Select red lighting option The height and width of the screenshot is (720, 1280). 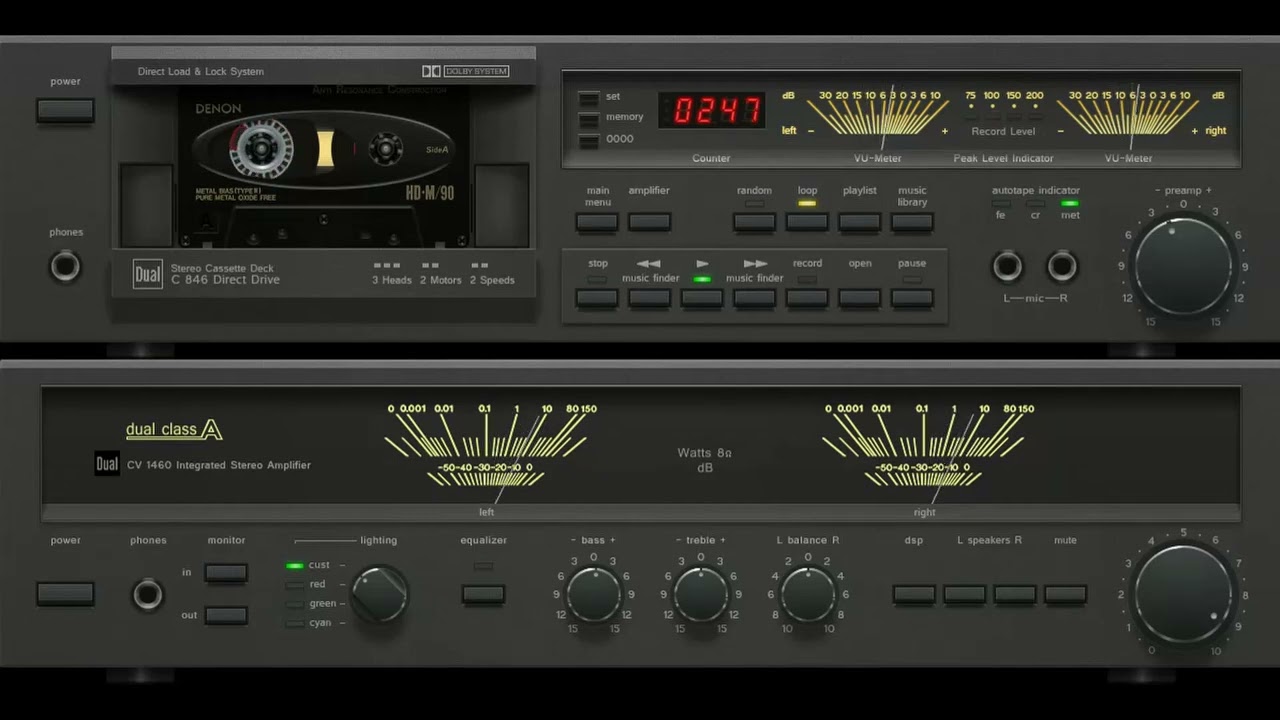pos(294,584)
